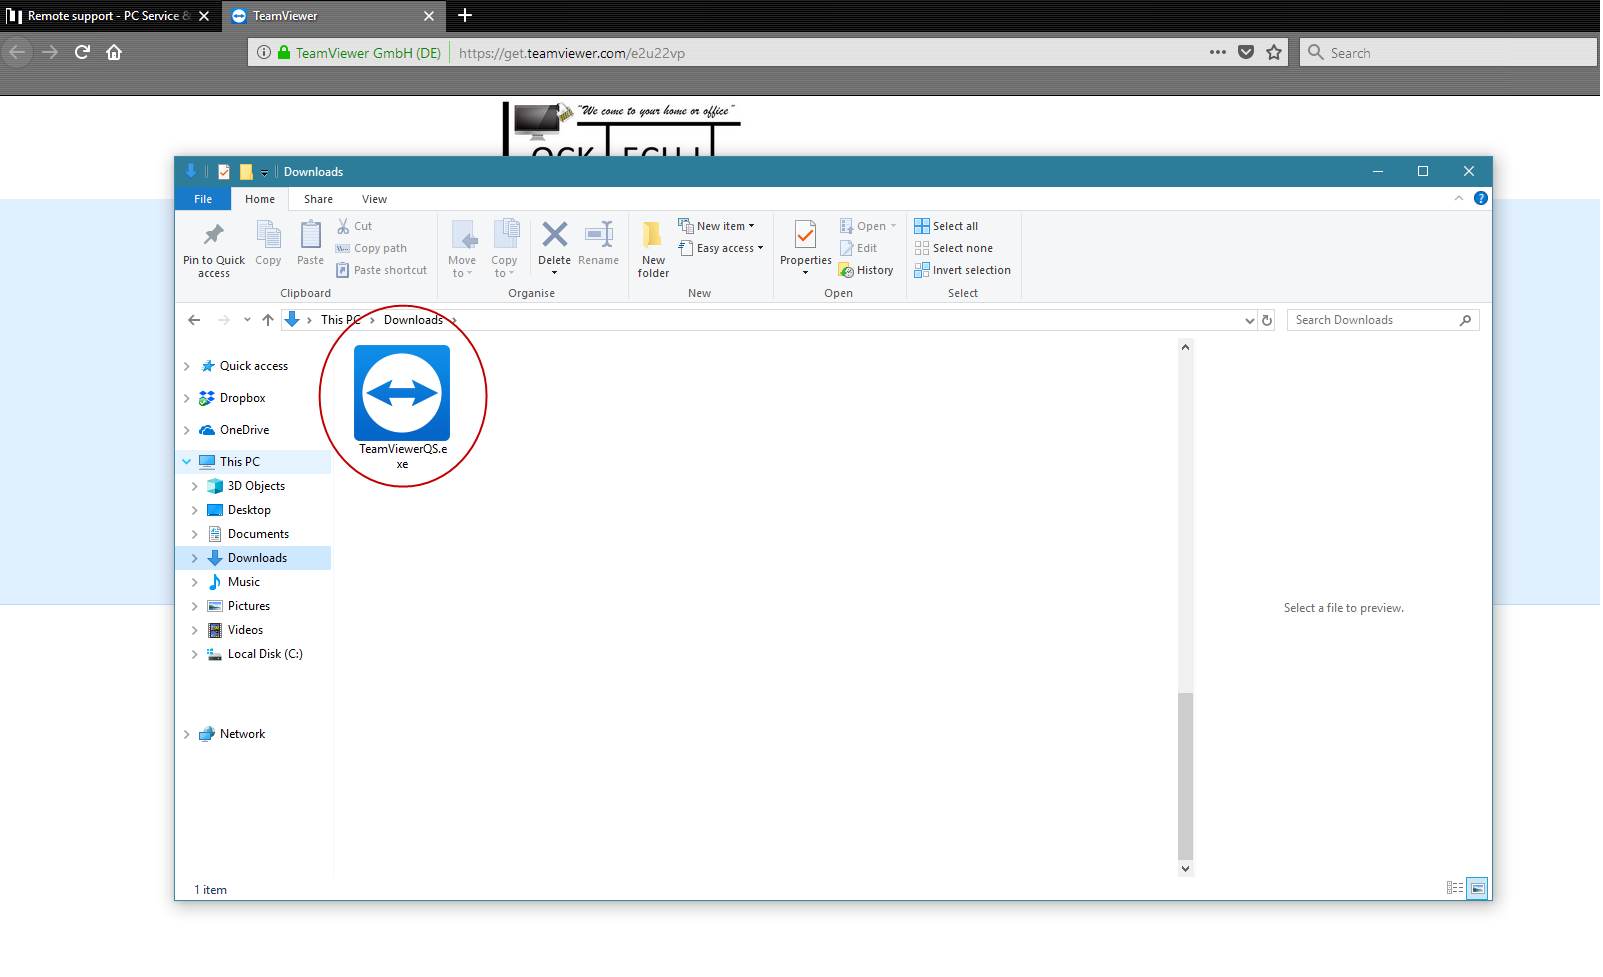Image resolution: width=1603 pixels, height=977 pixels.
Task: Click Edit in the ribbon
Action: (858, 248)
